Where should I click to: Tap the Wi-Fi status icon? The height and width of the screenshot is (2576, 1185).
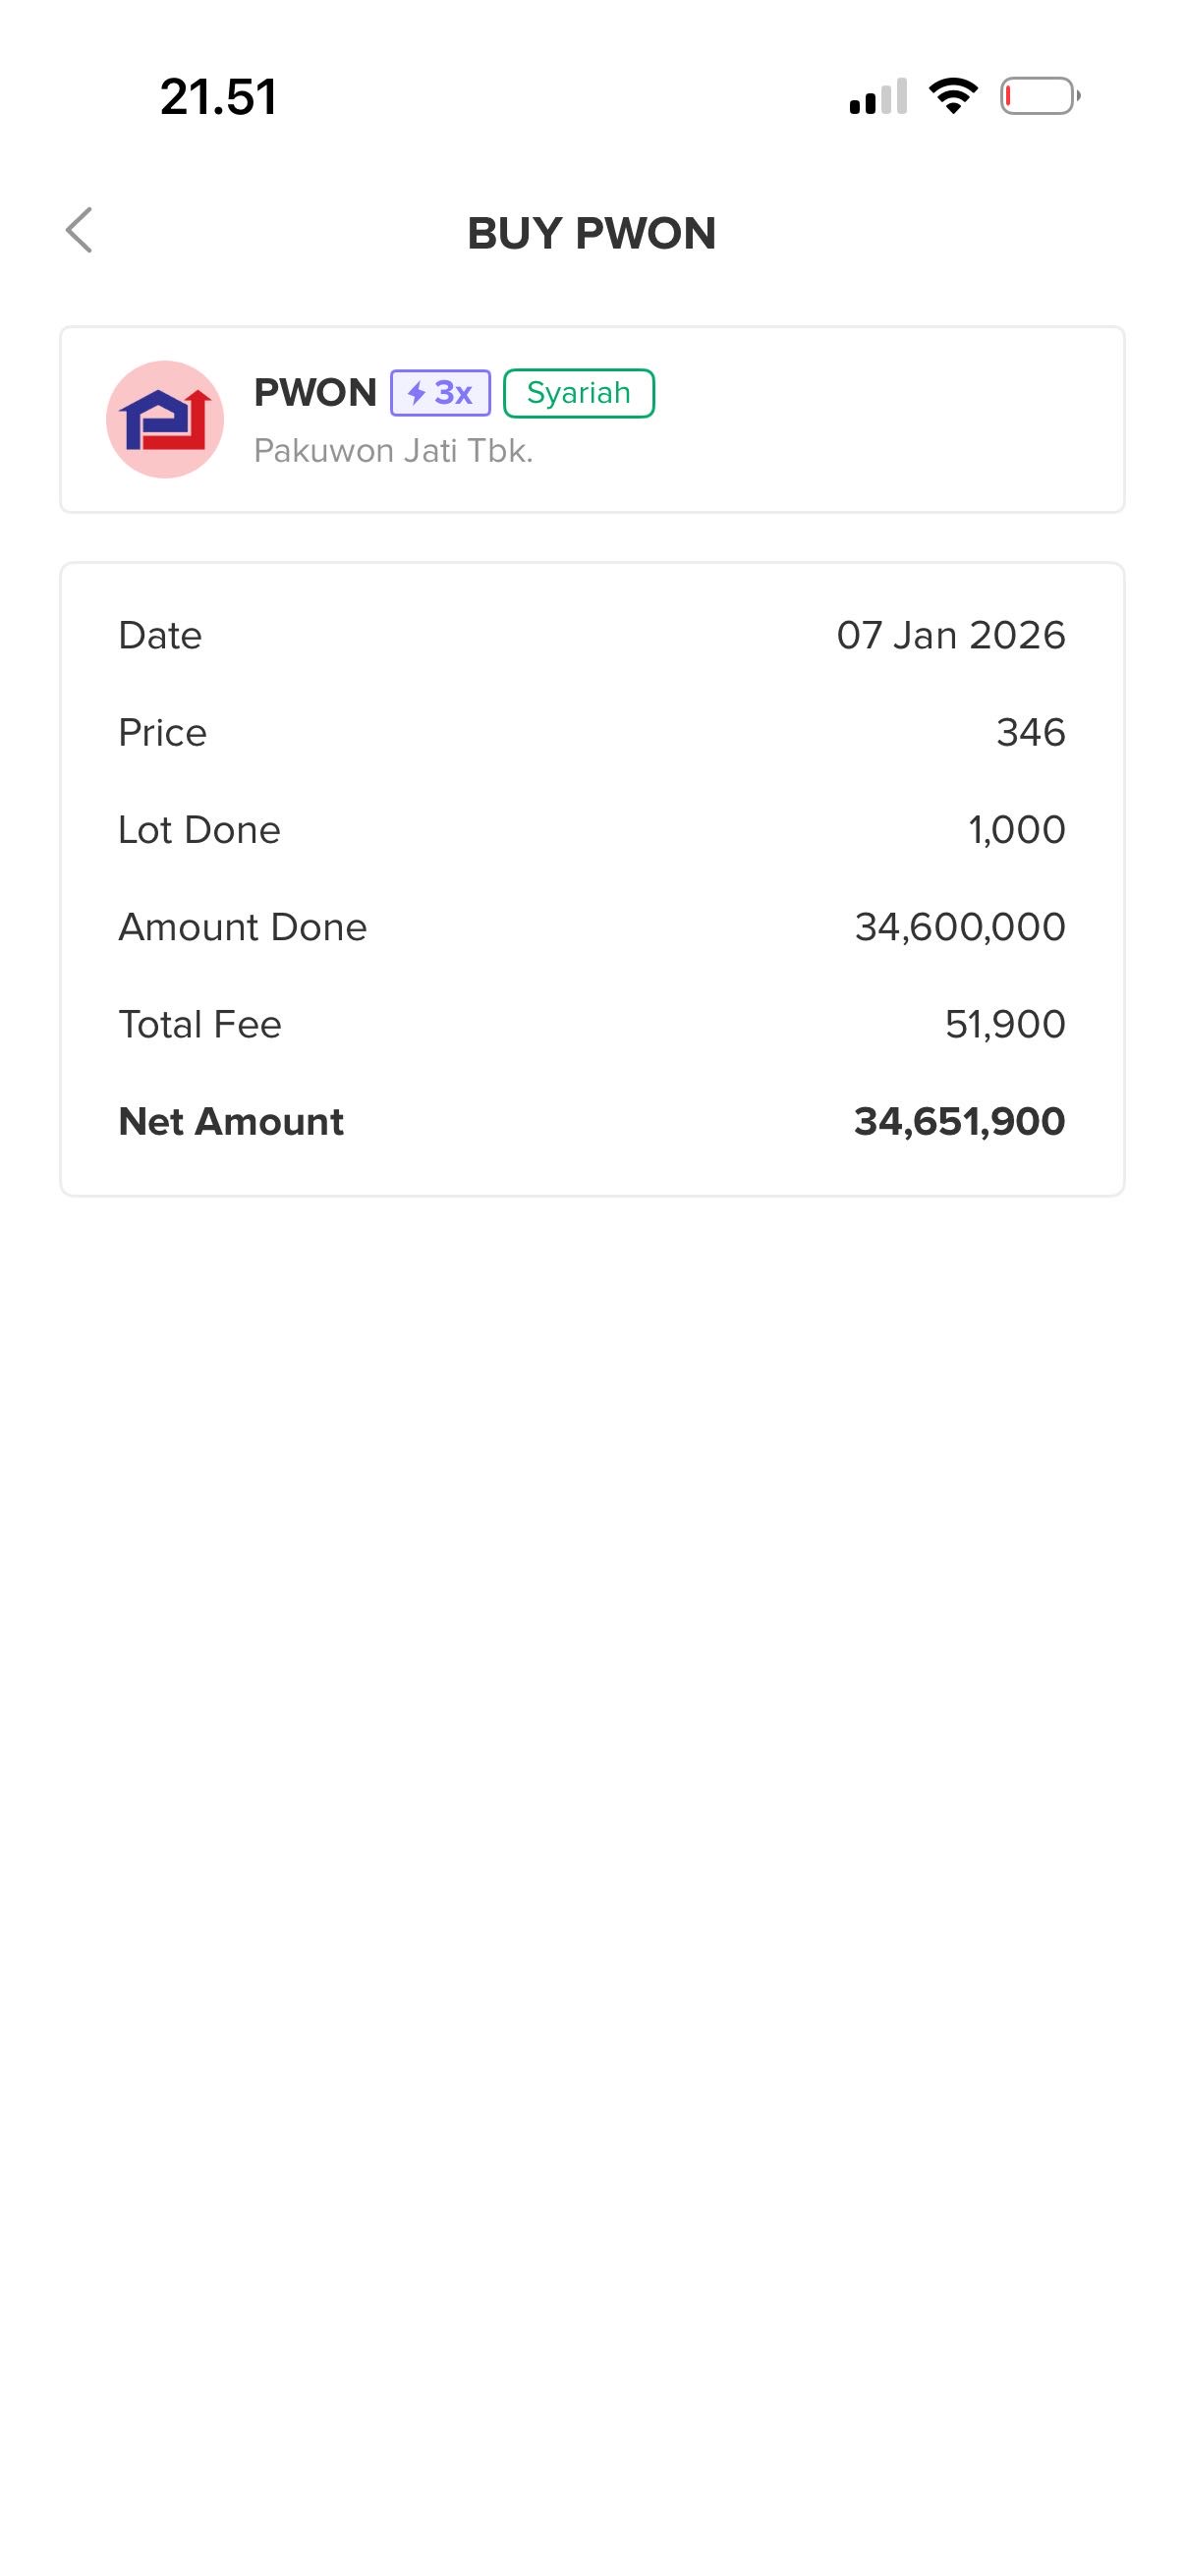[953, 96]
